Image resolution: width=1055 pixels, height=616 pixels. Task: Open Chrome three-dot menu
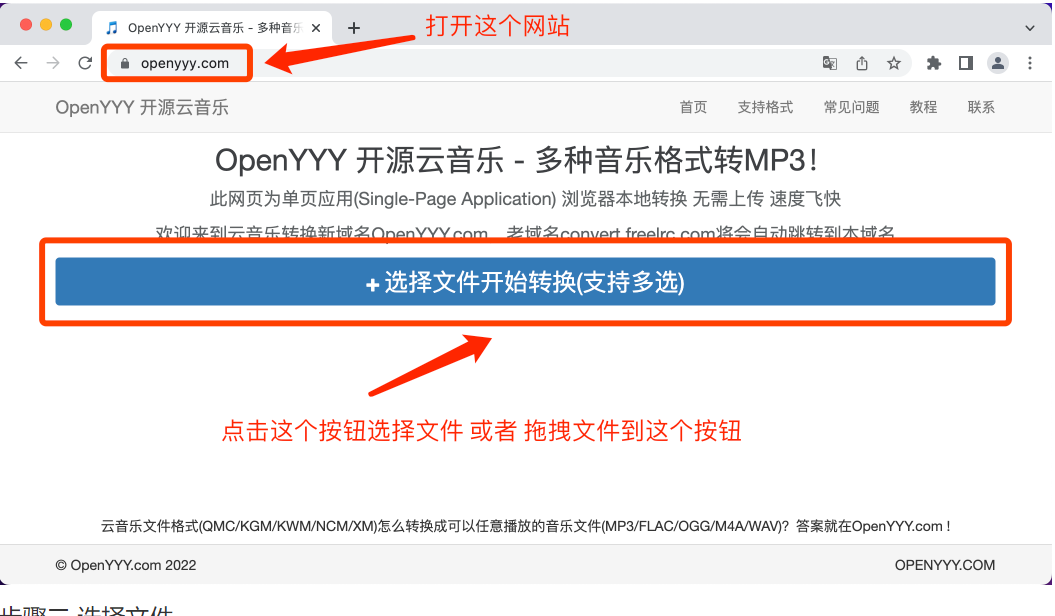1029,63
